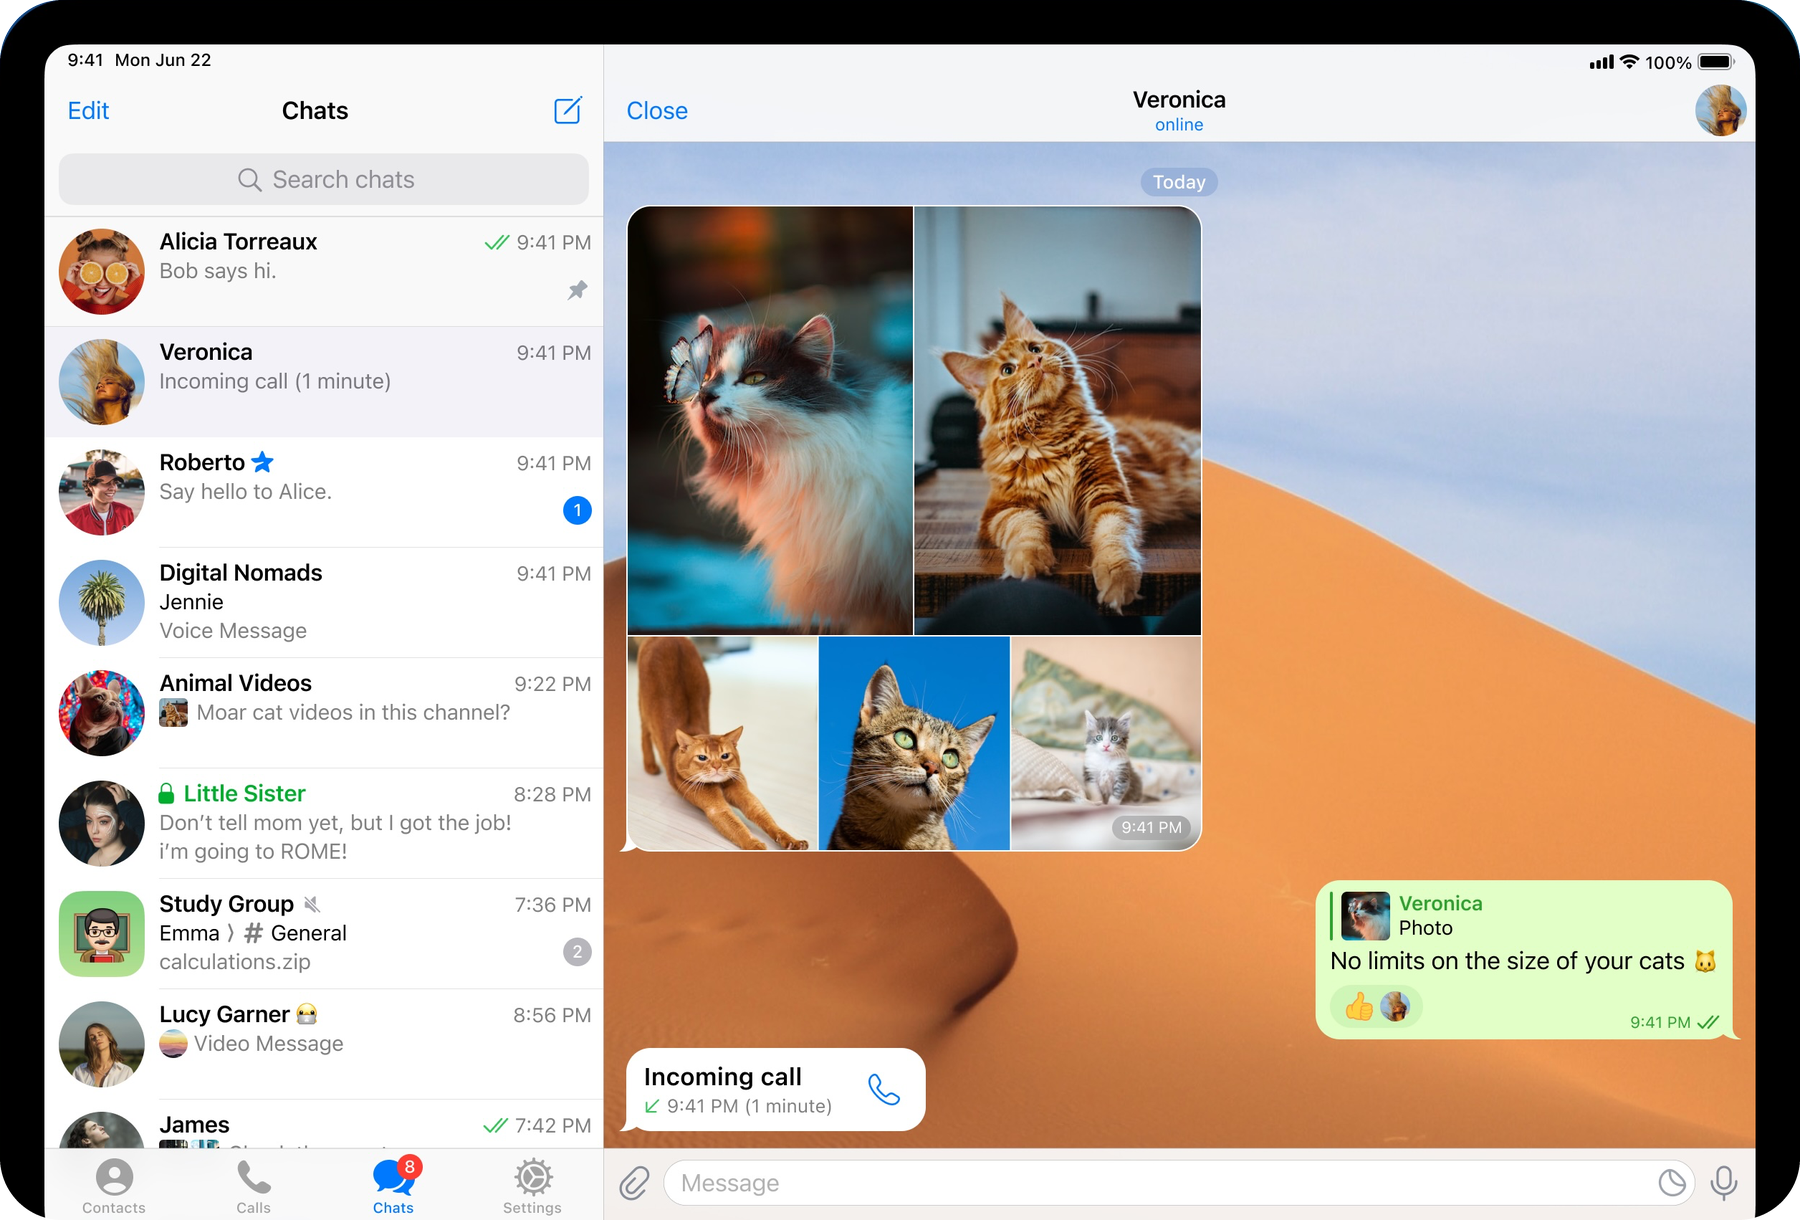Open the cat with butterfly photo
This screenshot has height=1220, width=1800.
(x=770, y=420)
